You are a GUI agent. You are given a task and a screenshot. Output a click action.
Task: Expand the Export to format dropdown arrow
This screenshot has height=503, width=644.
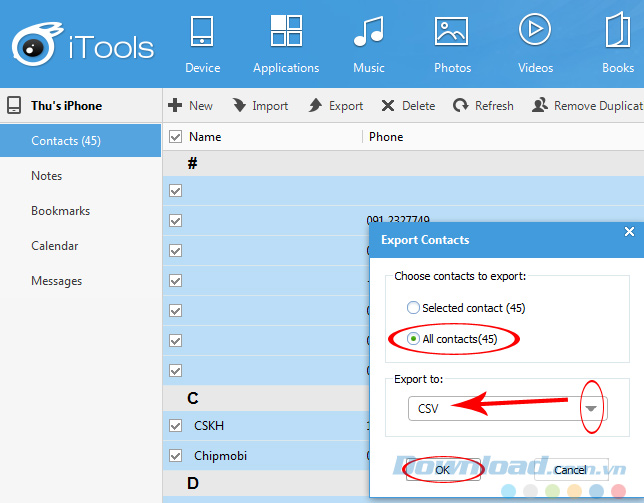[x=592, y=407]
